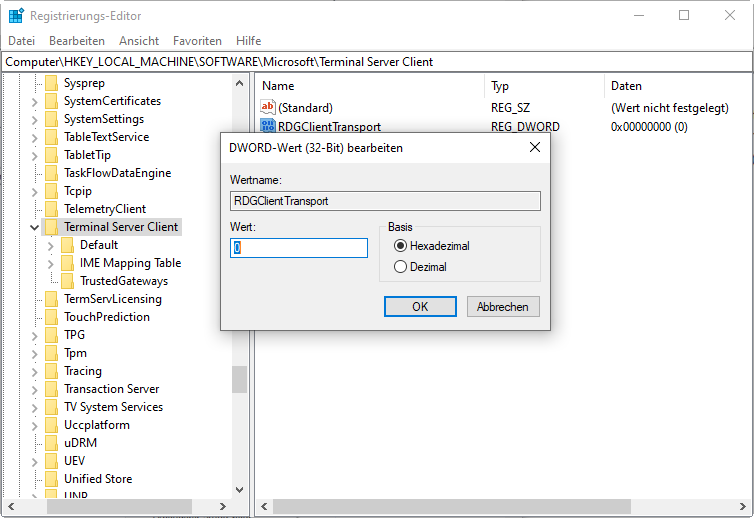Open the Bearbeiten menu
This screenshot has width=754, height=518.
77,41
